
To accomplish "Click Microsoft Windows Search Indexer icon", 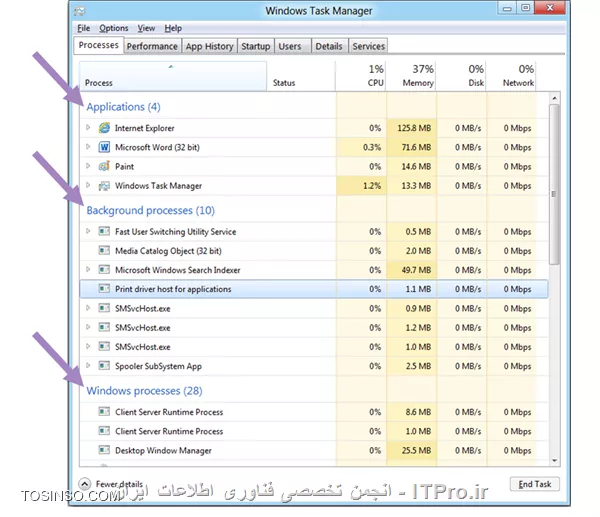I will 104,270.
